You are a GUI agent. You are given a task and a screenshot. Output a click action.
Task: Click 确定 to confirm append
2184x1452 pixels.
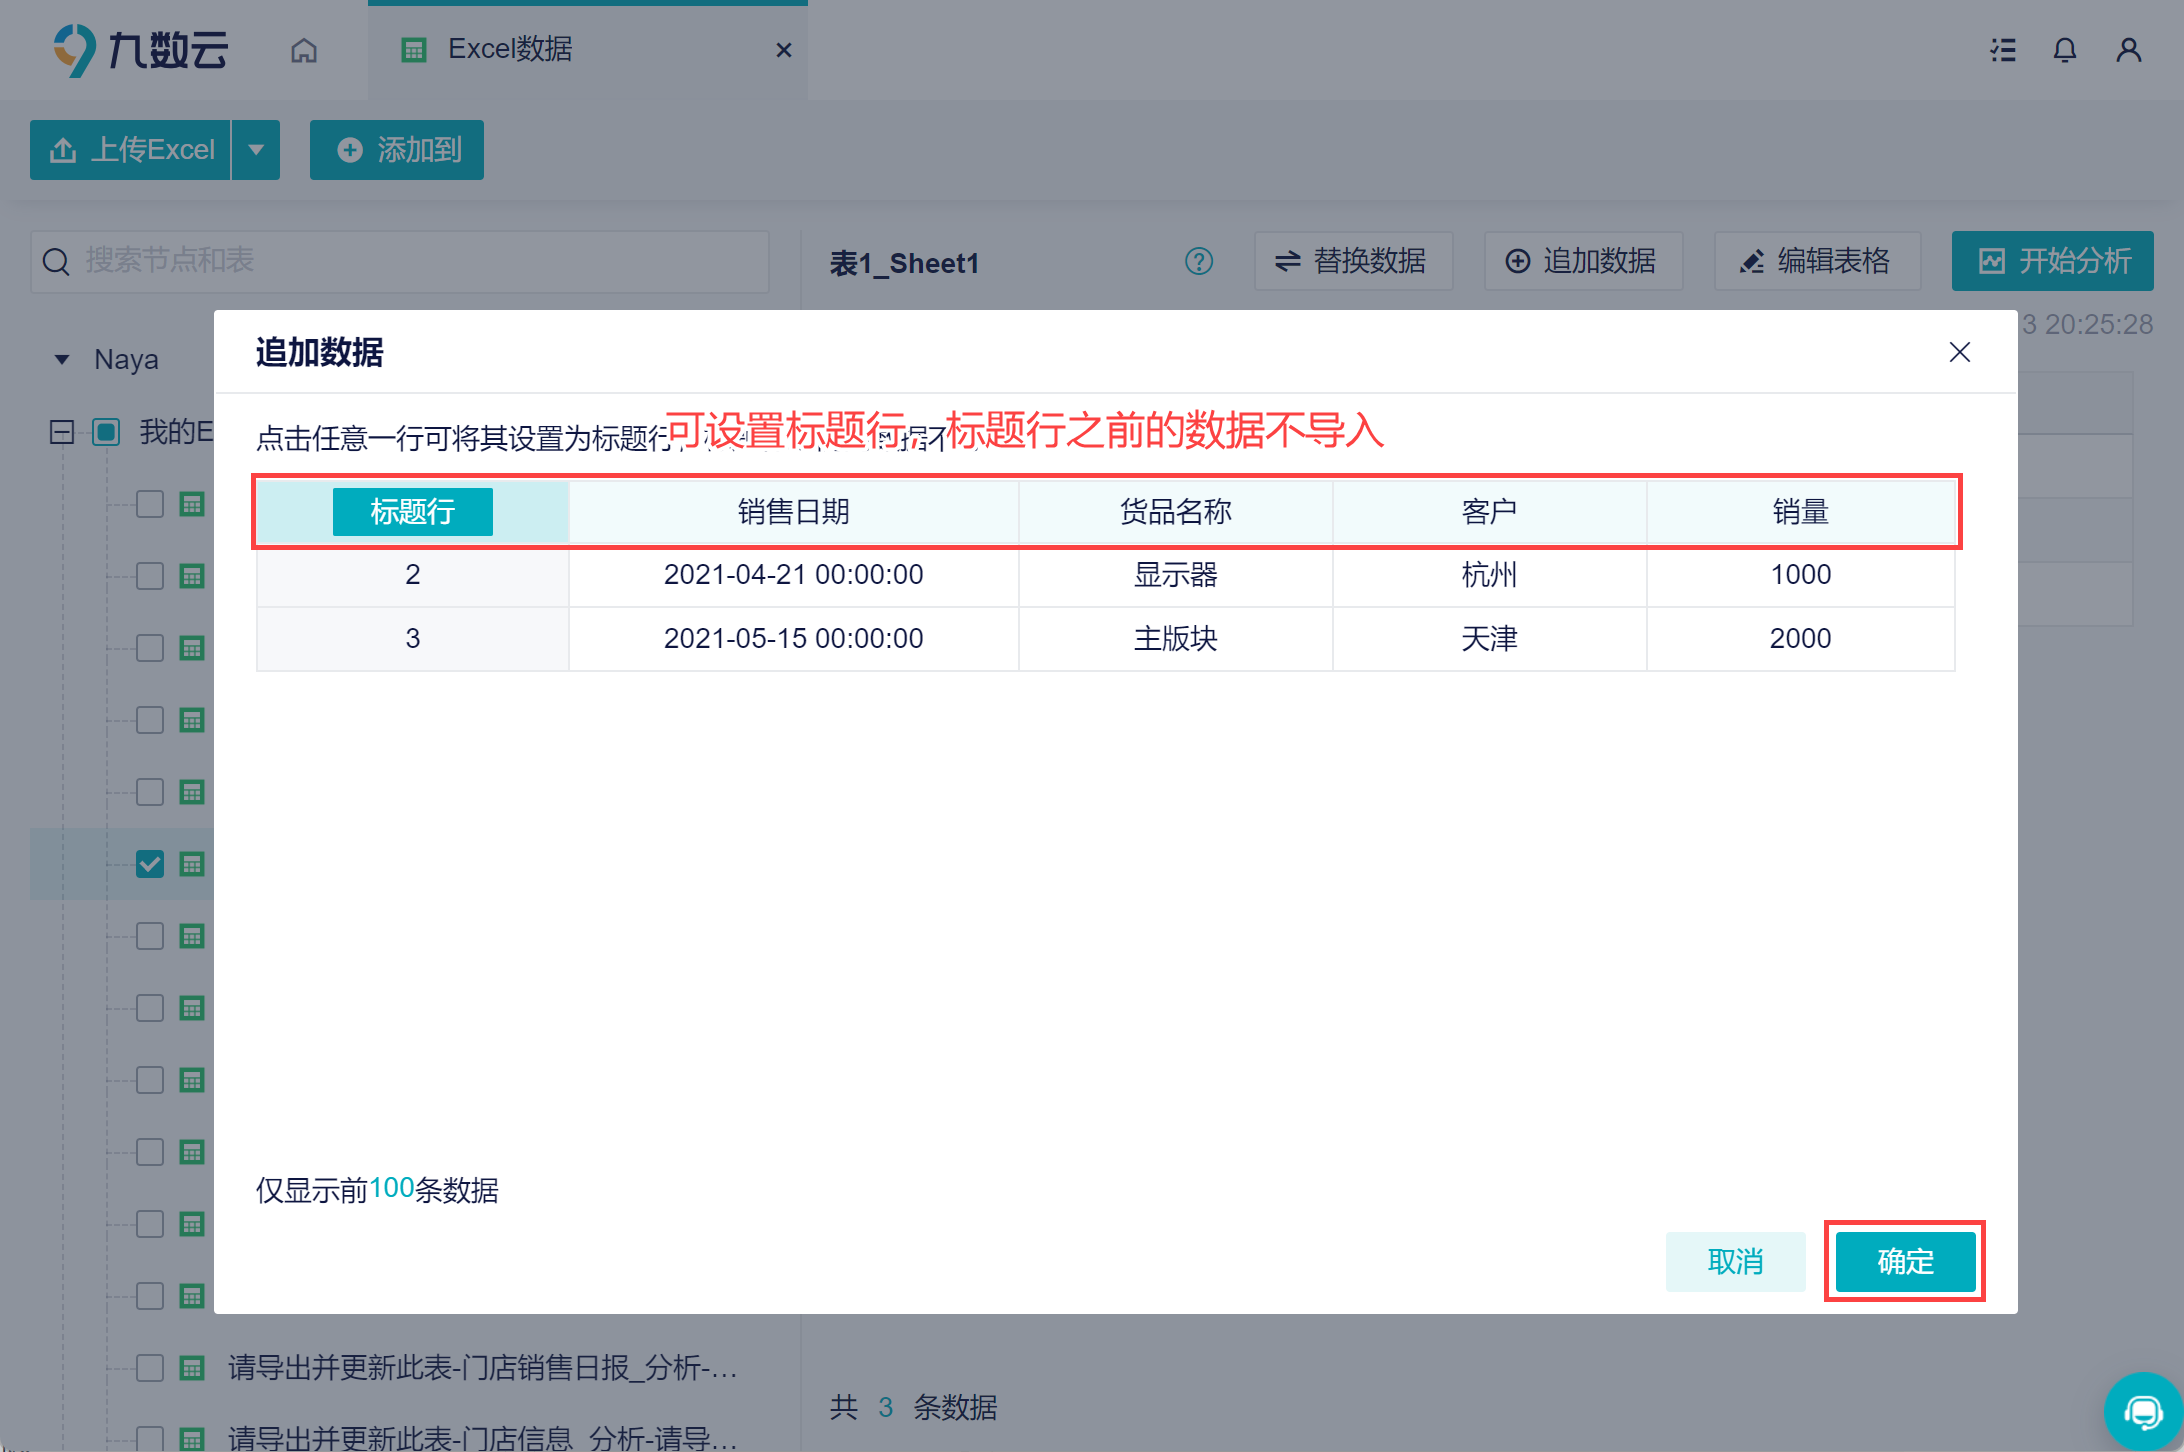tap(1905, 1261)
